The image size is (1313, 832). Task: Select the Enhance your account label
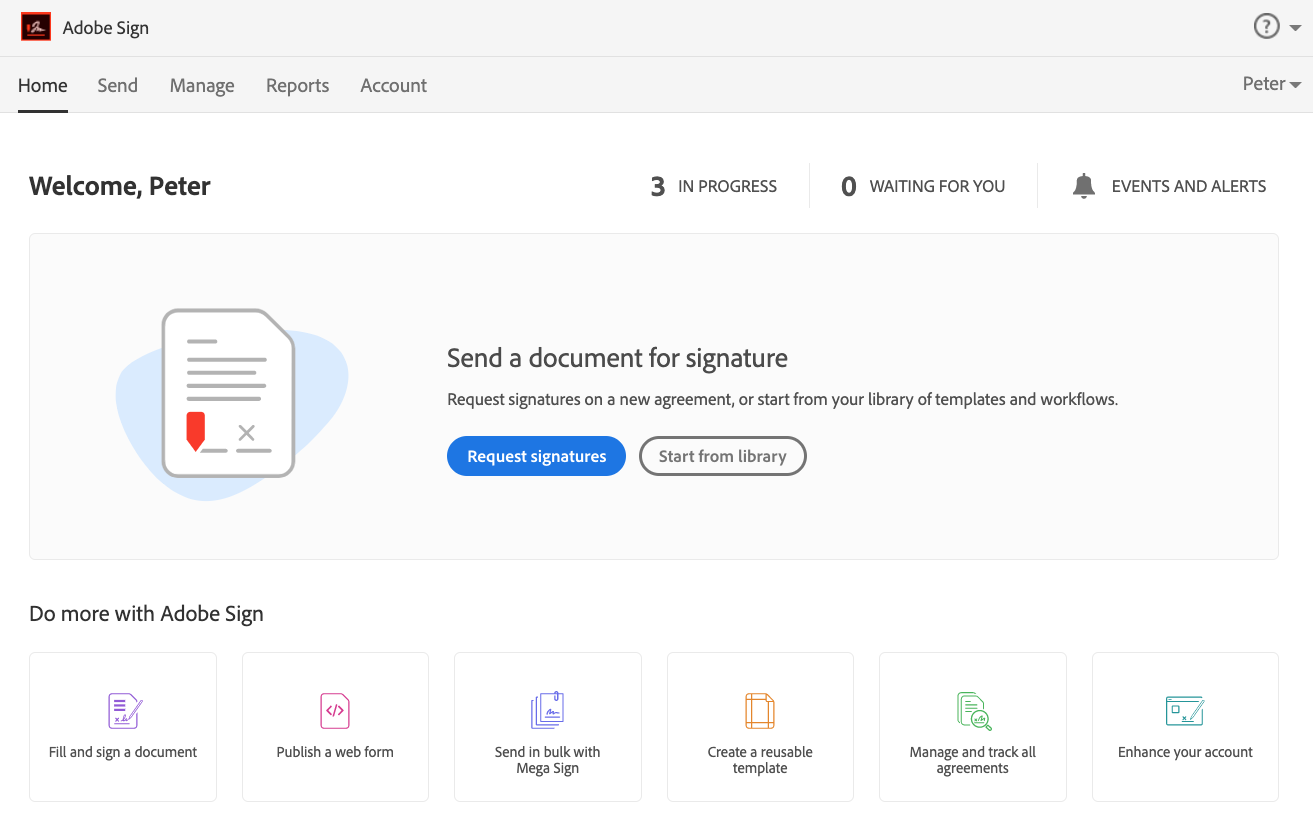click(x=1185, y=752)
